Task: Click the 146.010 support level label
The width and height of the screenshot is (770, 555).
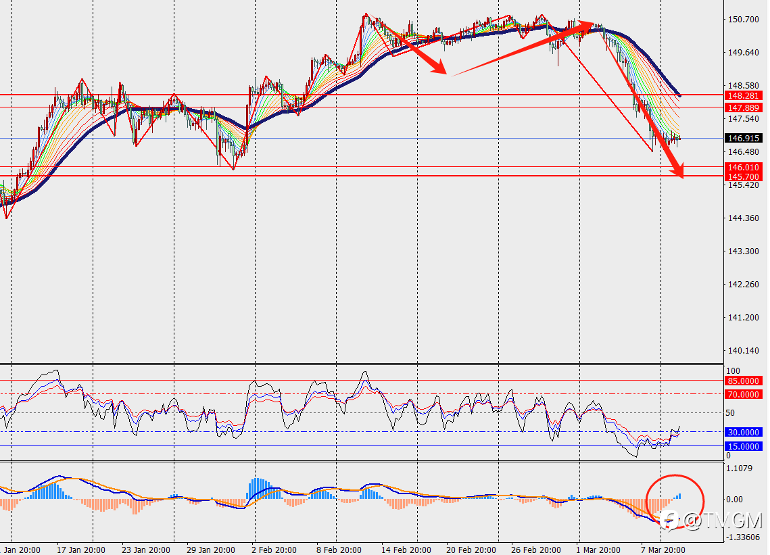Action: point(743,167)
